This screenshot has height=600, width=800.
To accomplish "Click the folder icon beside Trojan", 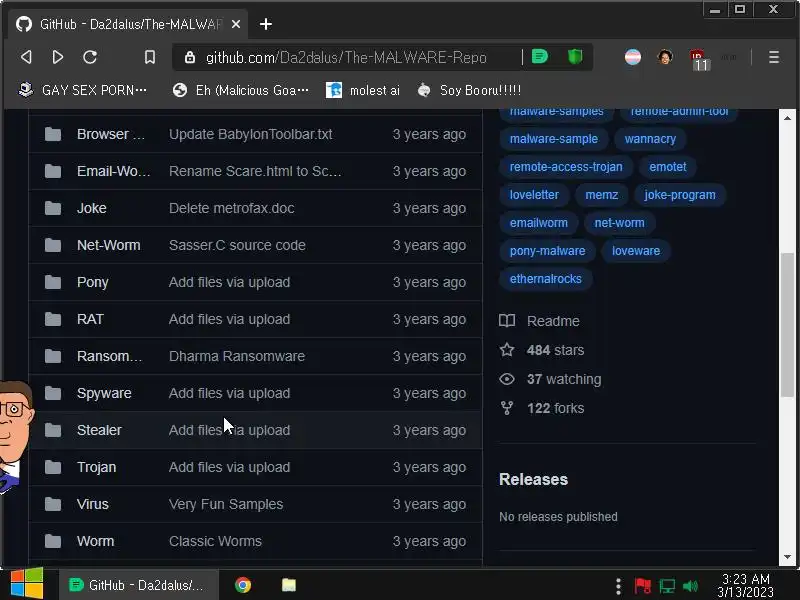I will tap(53, 467).
